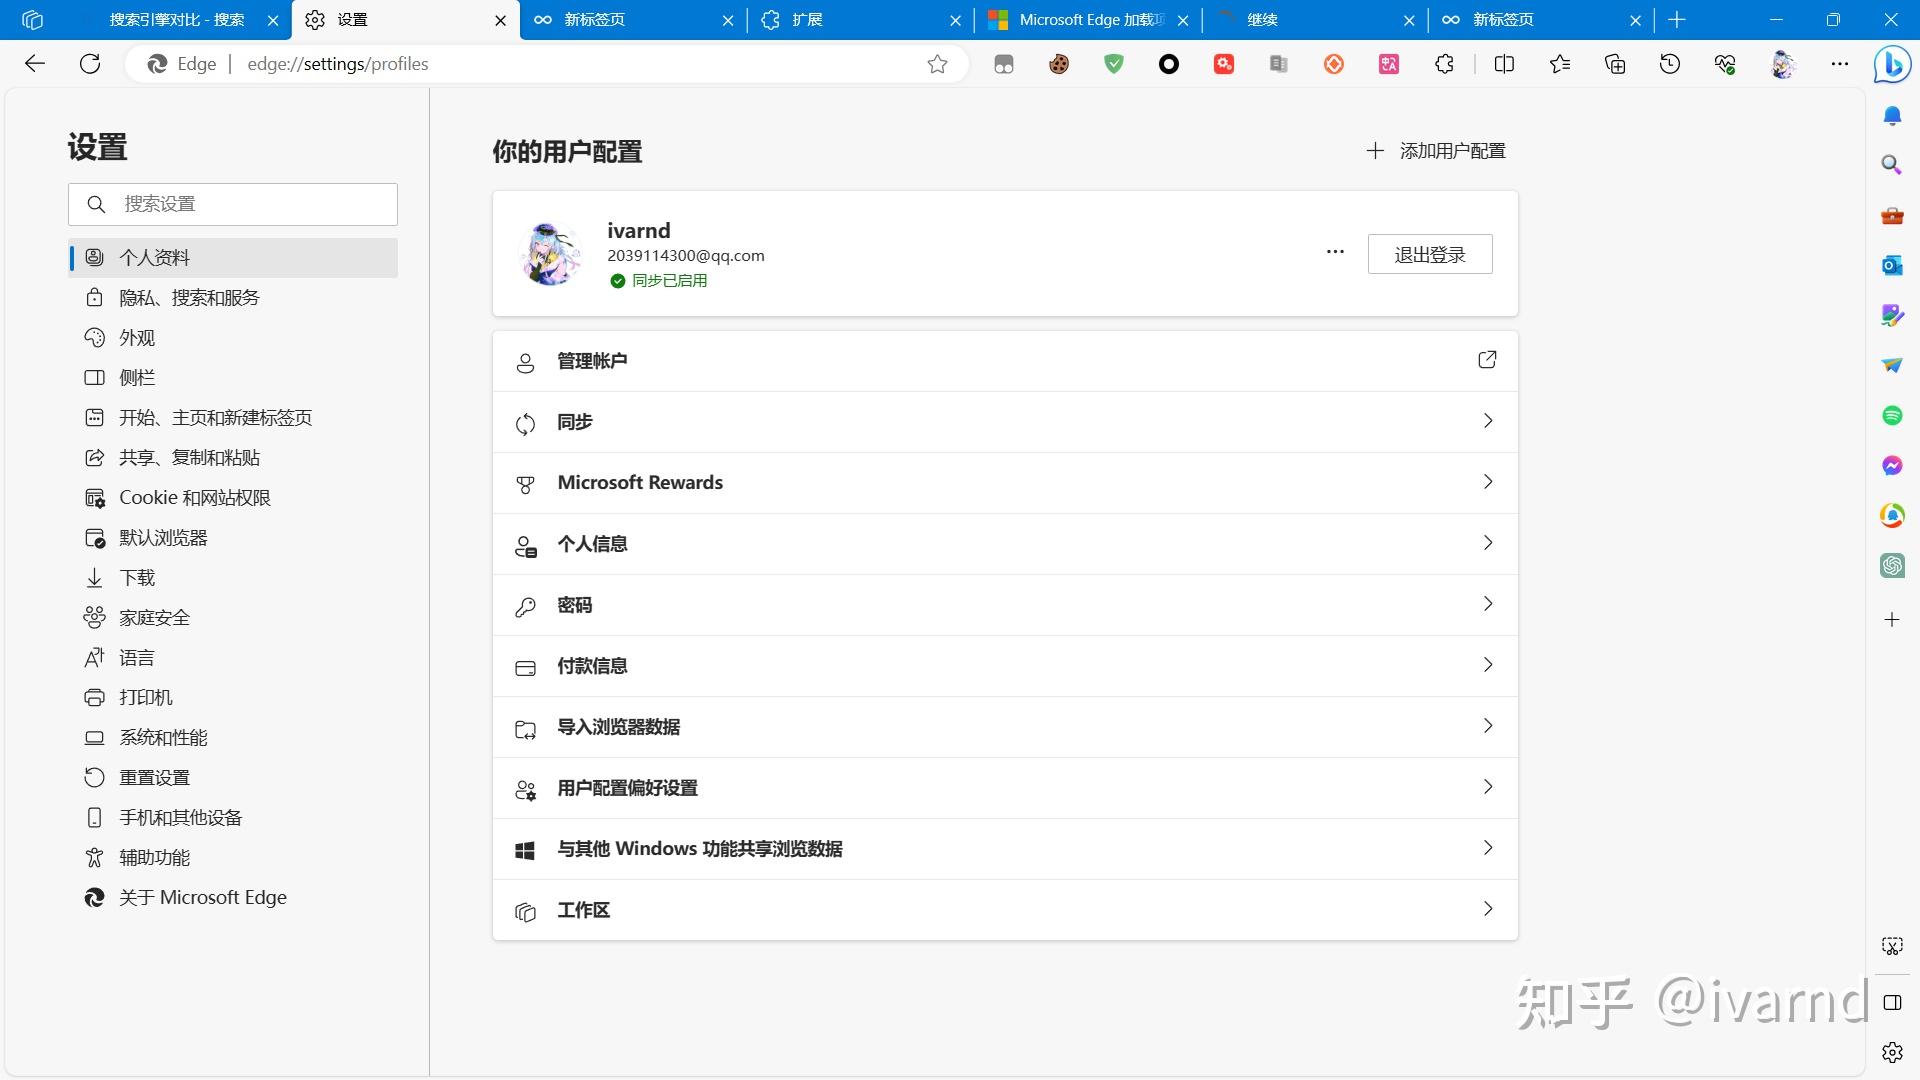Open the profile more options ellipsis
The image size is (1920, 1080).
pyautogui.click(x=1335, y=252)
